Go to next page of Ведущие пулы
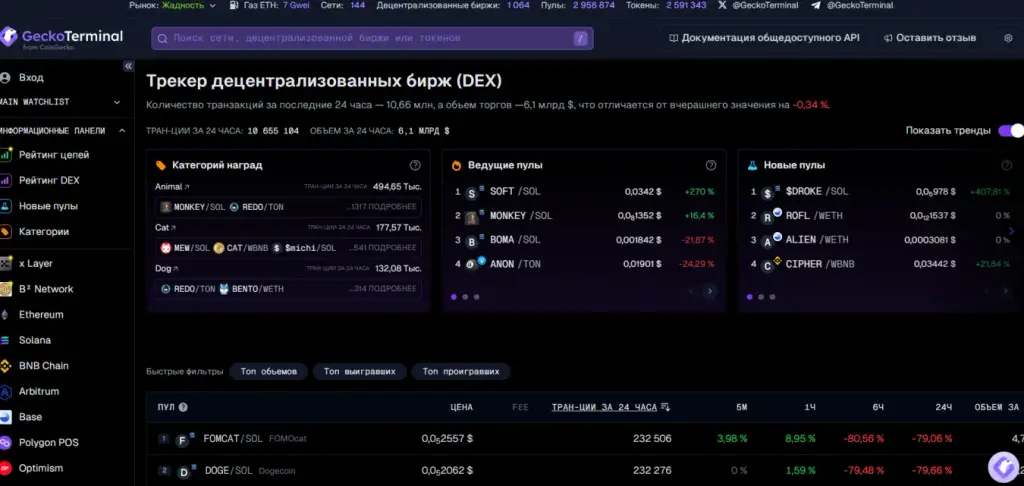 click(710, 291)
